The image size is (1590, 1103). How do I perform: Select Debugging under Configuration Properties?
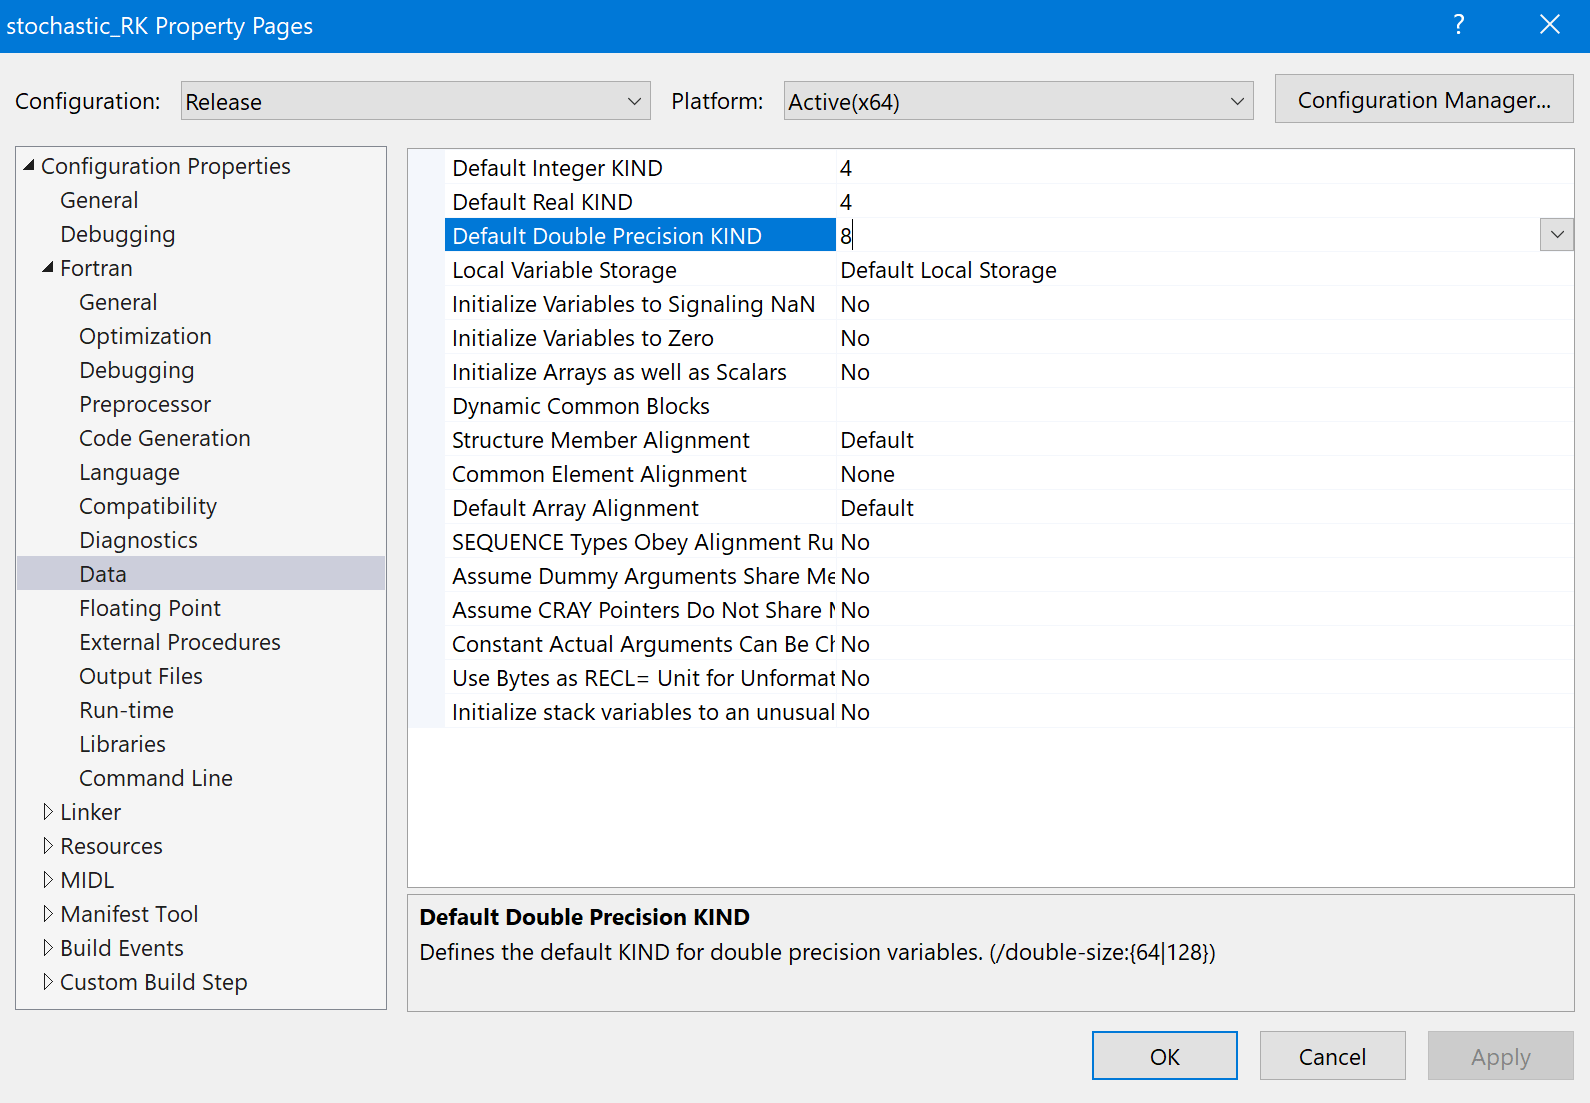coord(117,234)
